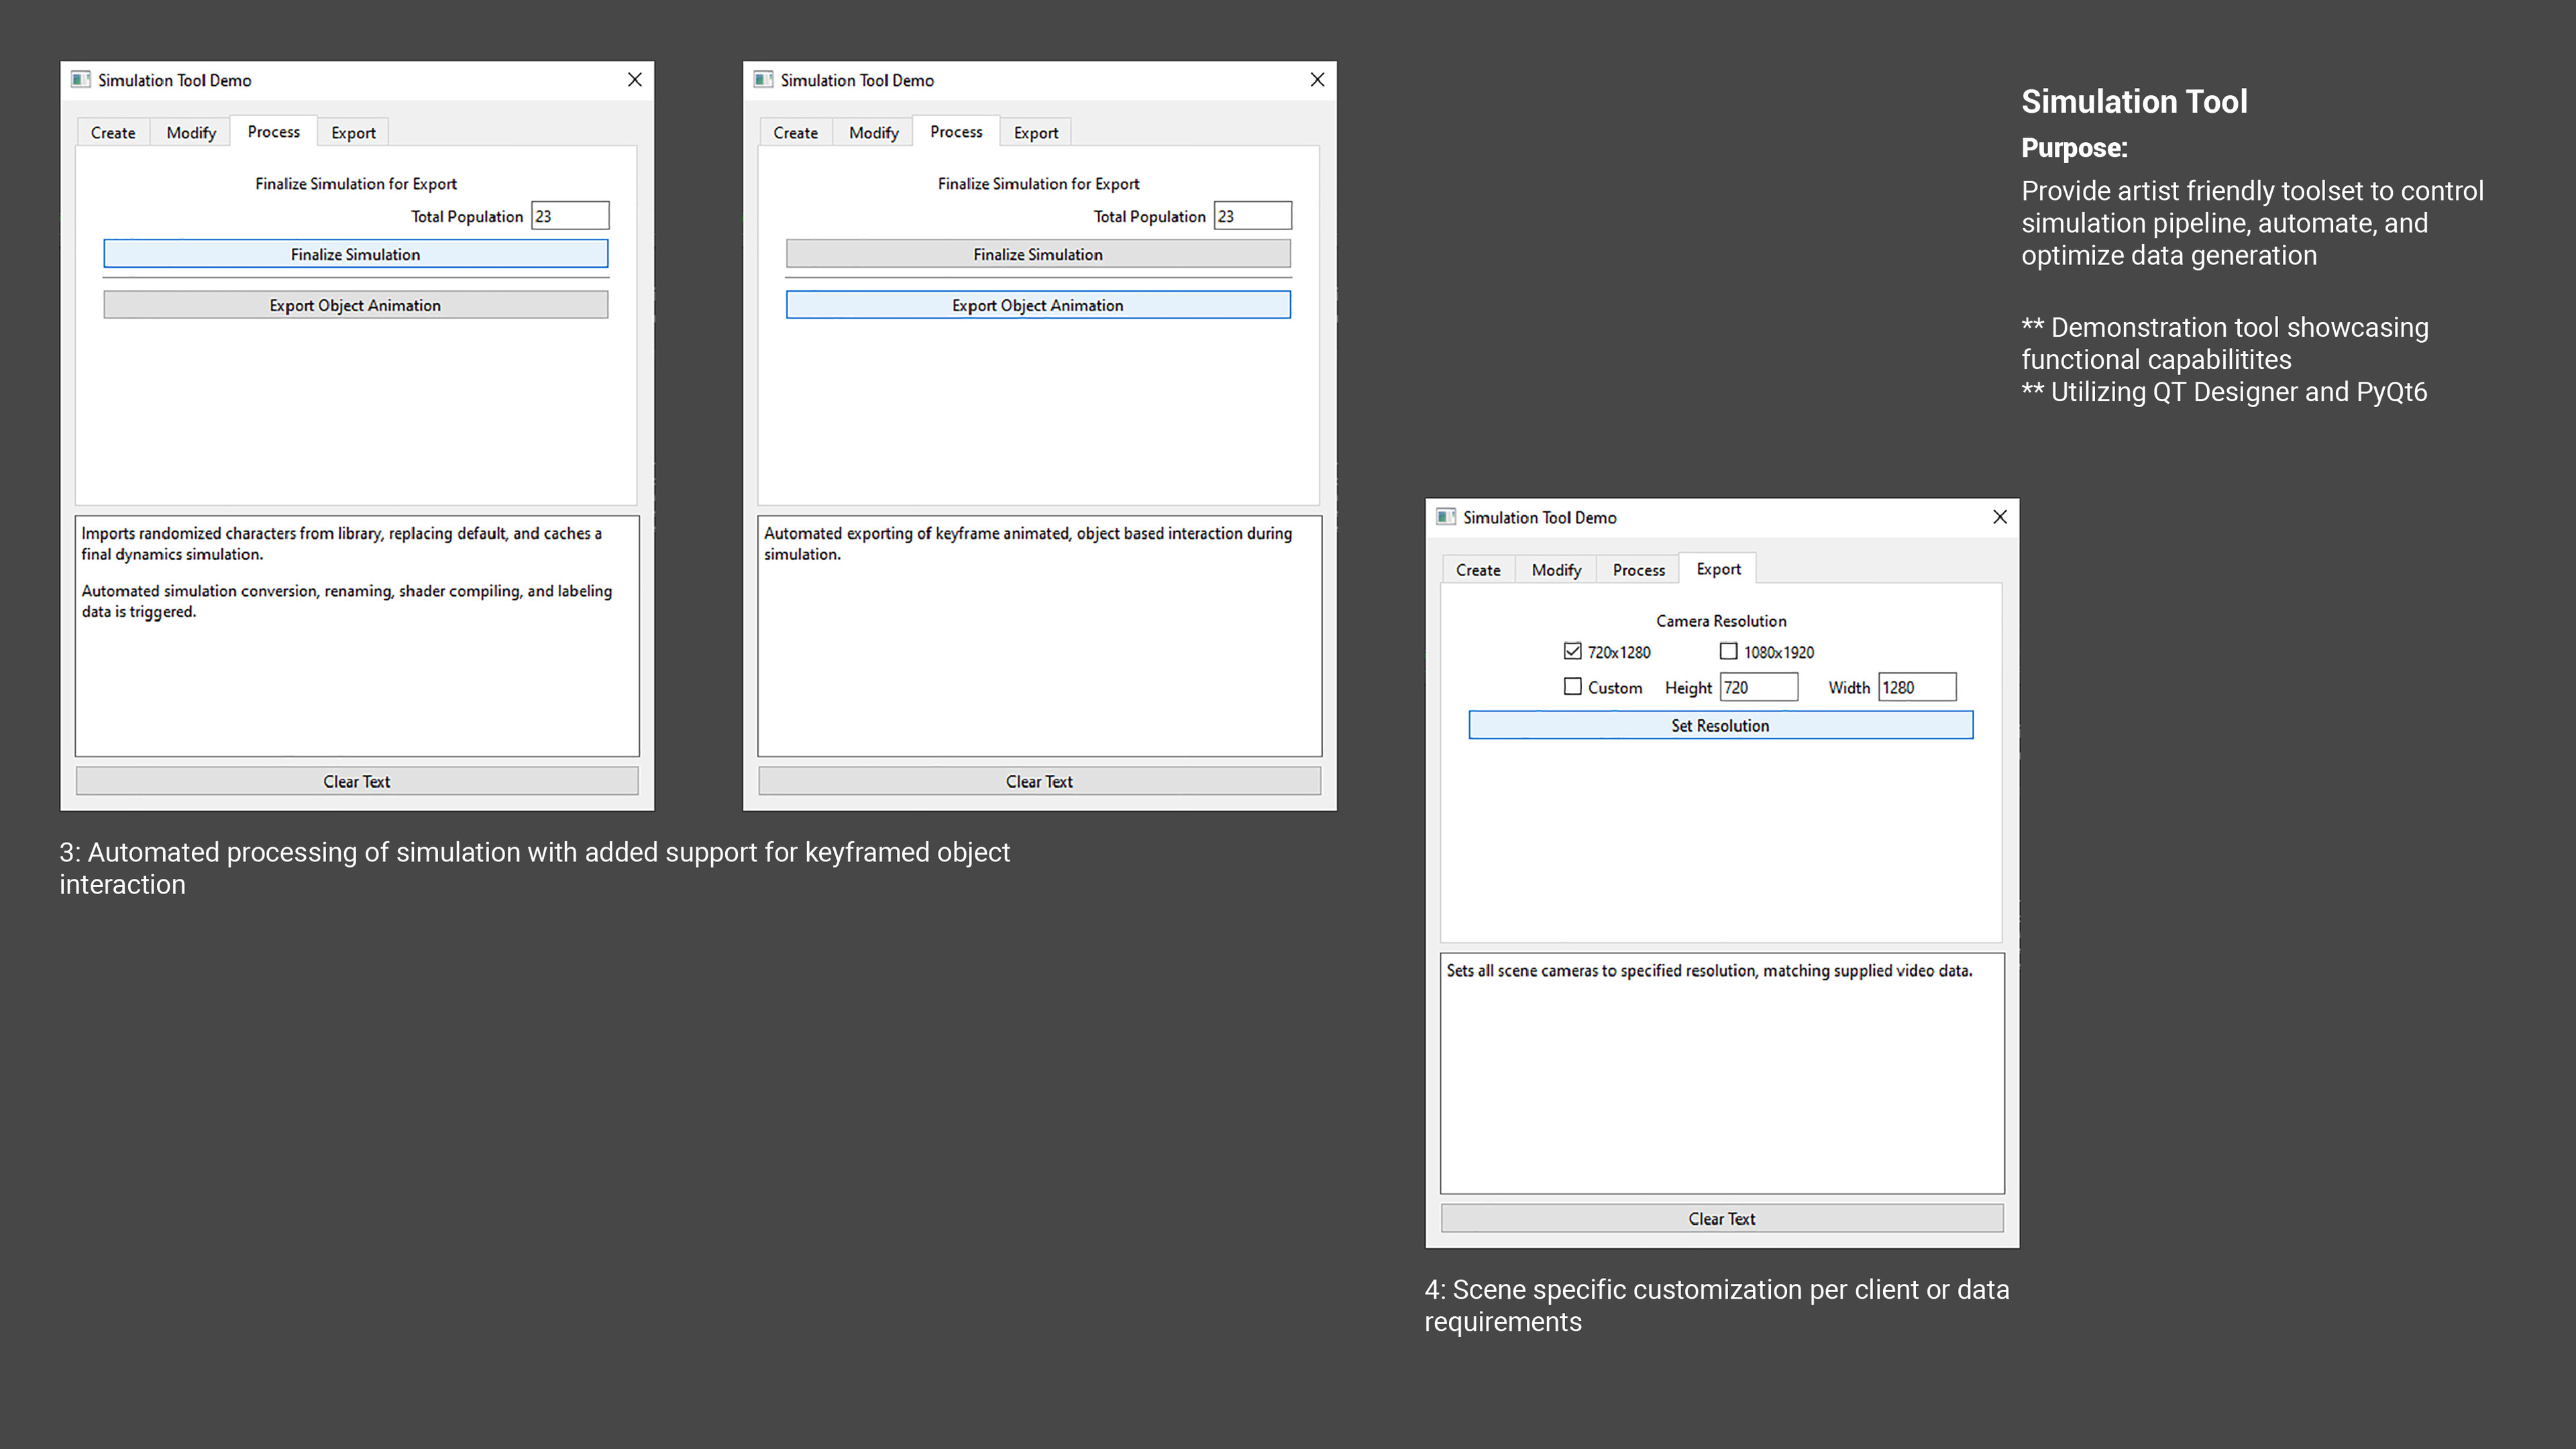Click the middle window's description text box
2576x1449 pixels.
point(1039,636)
